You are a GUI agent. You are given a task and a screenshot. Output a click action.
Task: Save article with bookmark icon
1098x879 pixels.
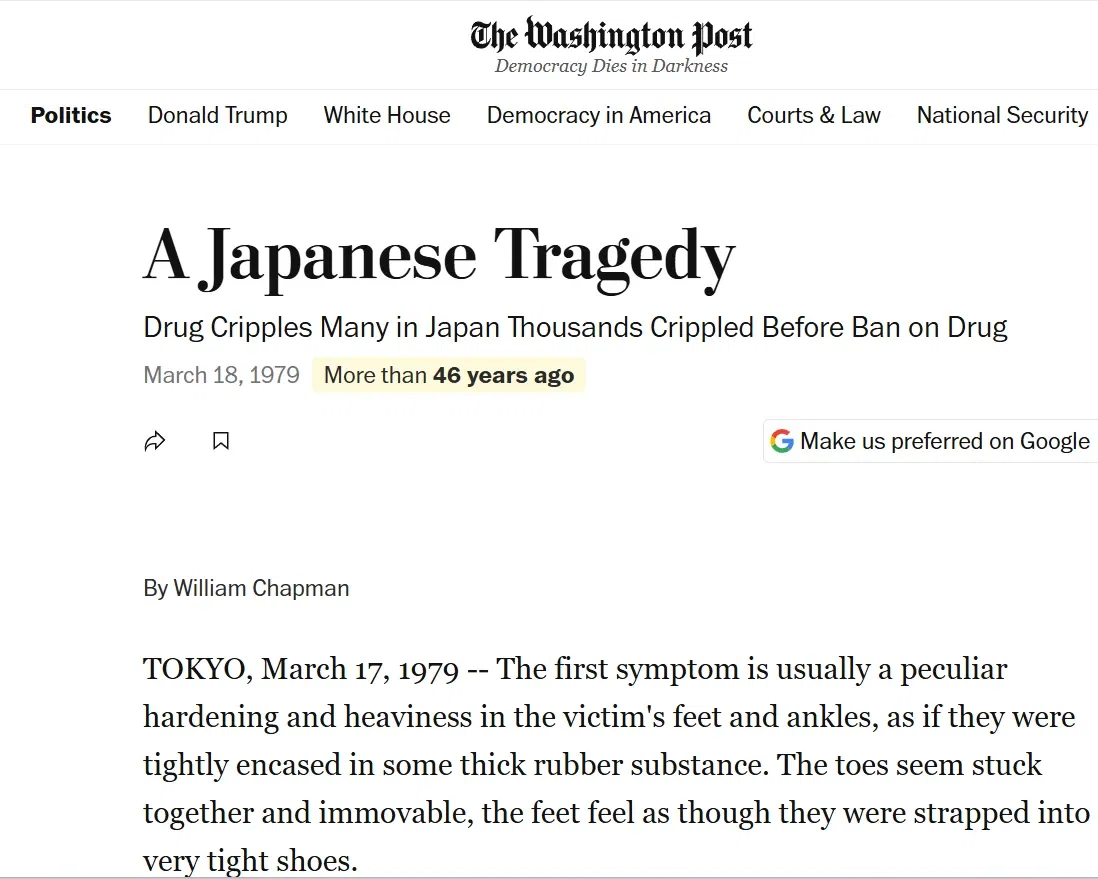click(221, 441)
